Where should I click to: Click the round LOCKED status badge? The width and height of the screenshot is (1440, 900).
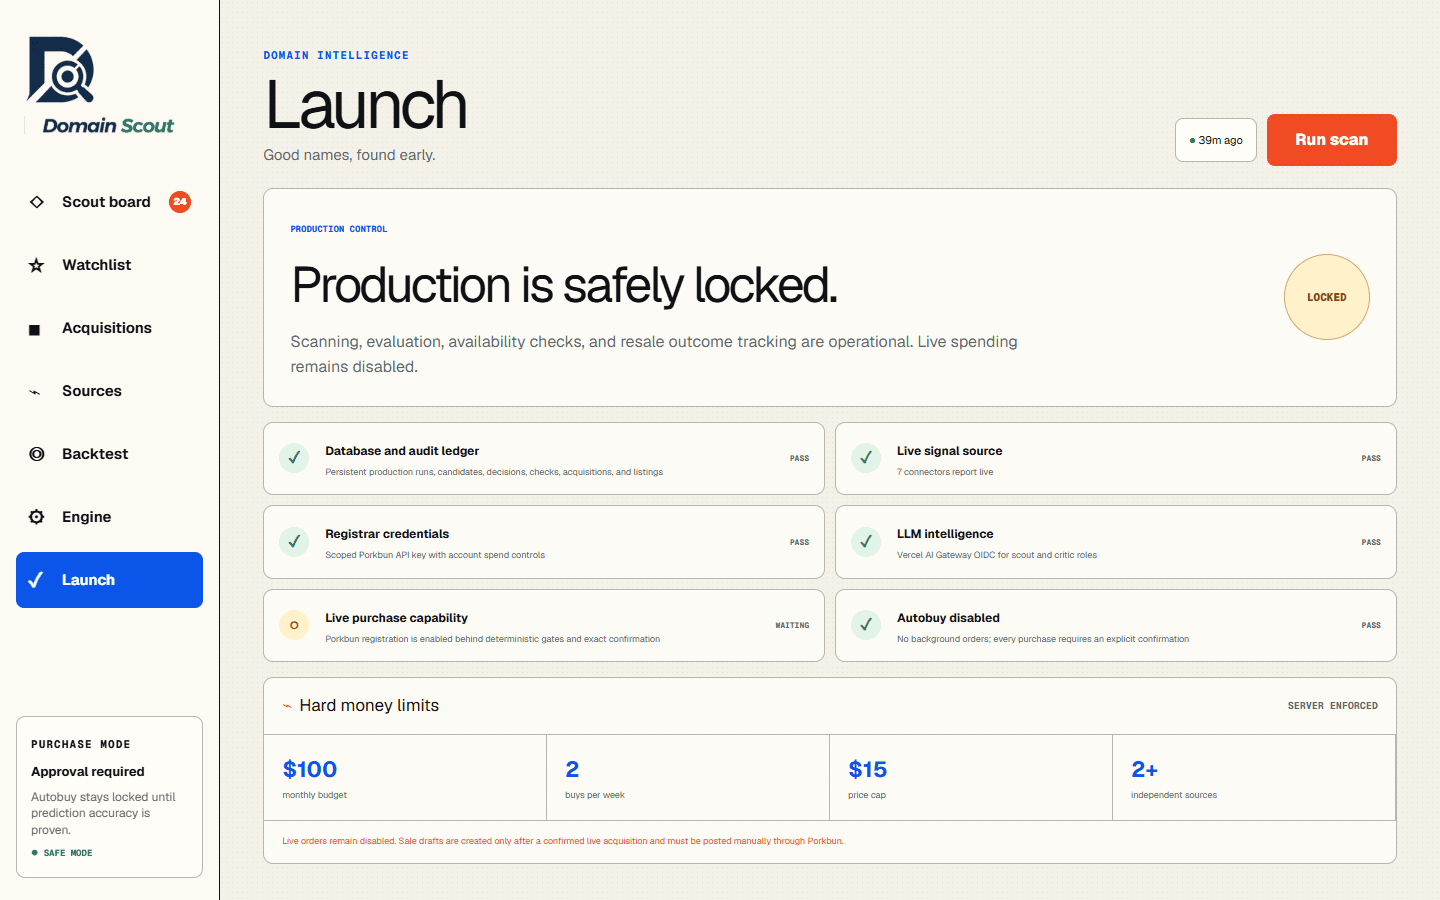coord(1327,297)
